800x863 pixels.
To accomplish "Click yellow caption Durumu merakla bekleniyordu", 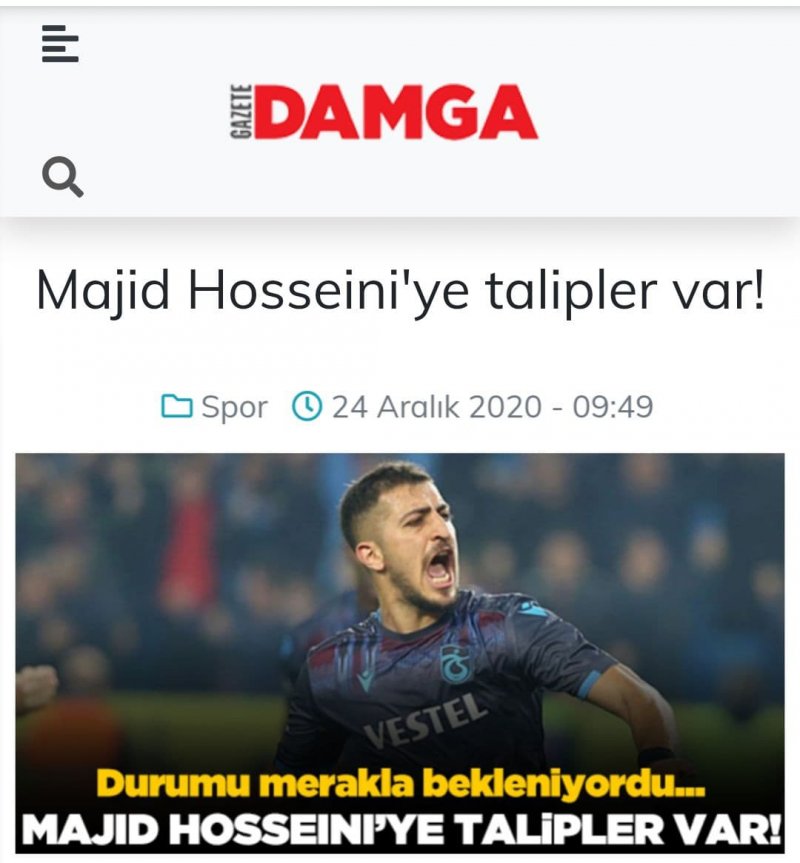I will pyautogui.click(x=401, y=783).
